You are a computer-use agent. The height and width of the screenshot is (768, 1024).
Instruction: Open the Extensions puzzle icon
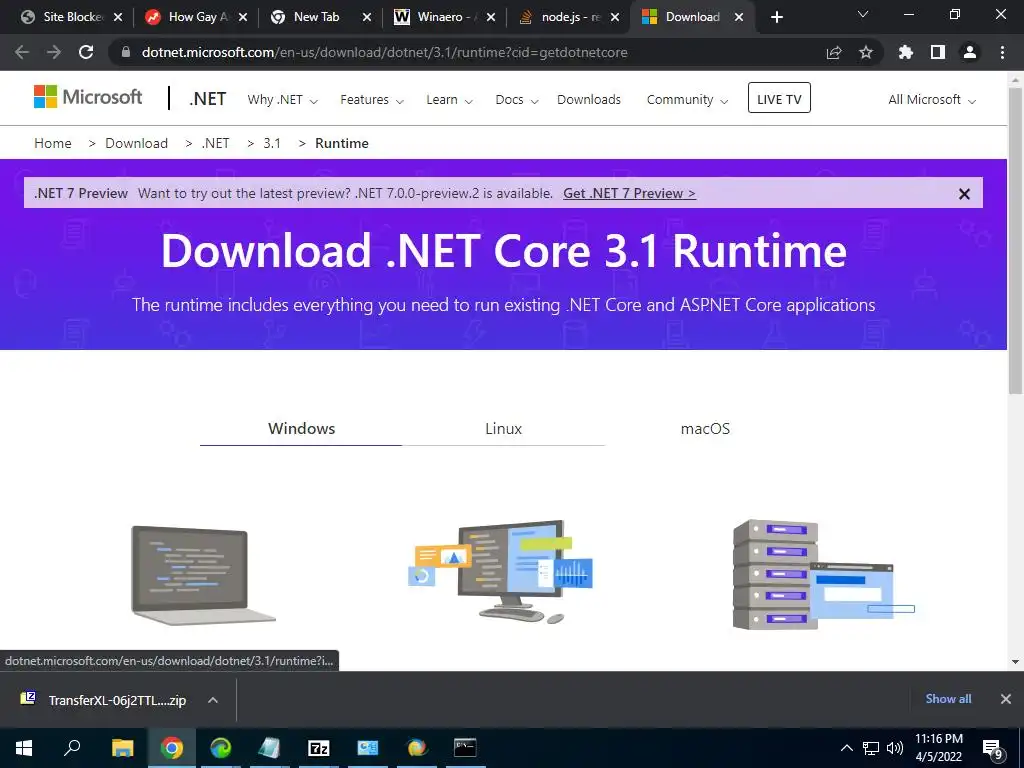[906, 52]
